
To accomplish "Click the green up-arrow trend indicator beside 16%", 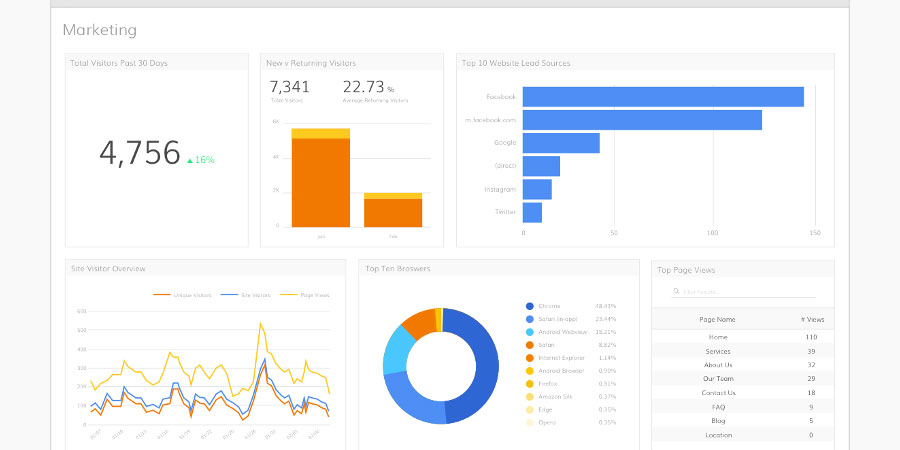I will (x=190, y=160).
